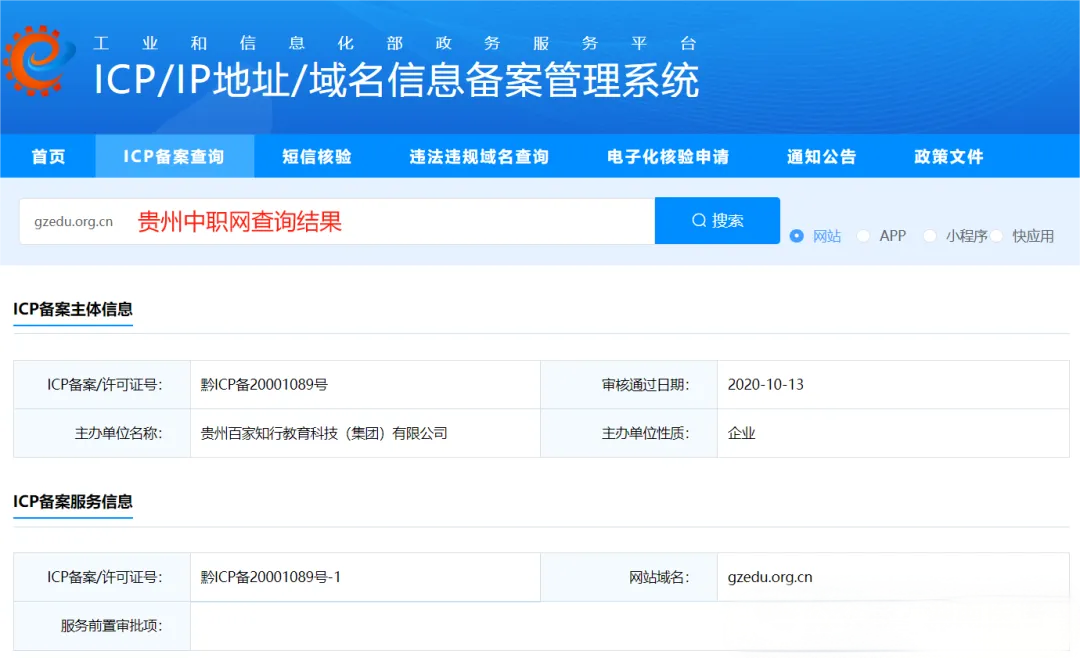Viewport: 1080px width, 658px height.
Task: Open 违法违规域名查询 tab
Action: 479,156
